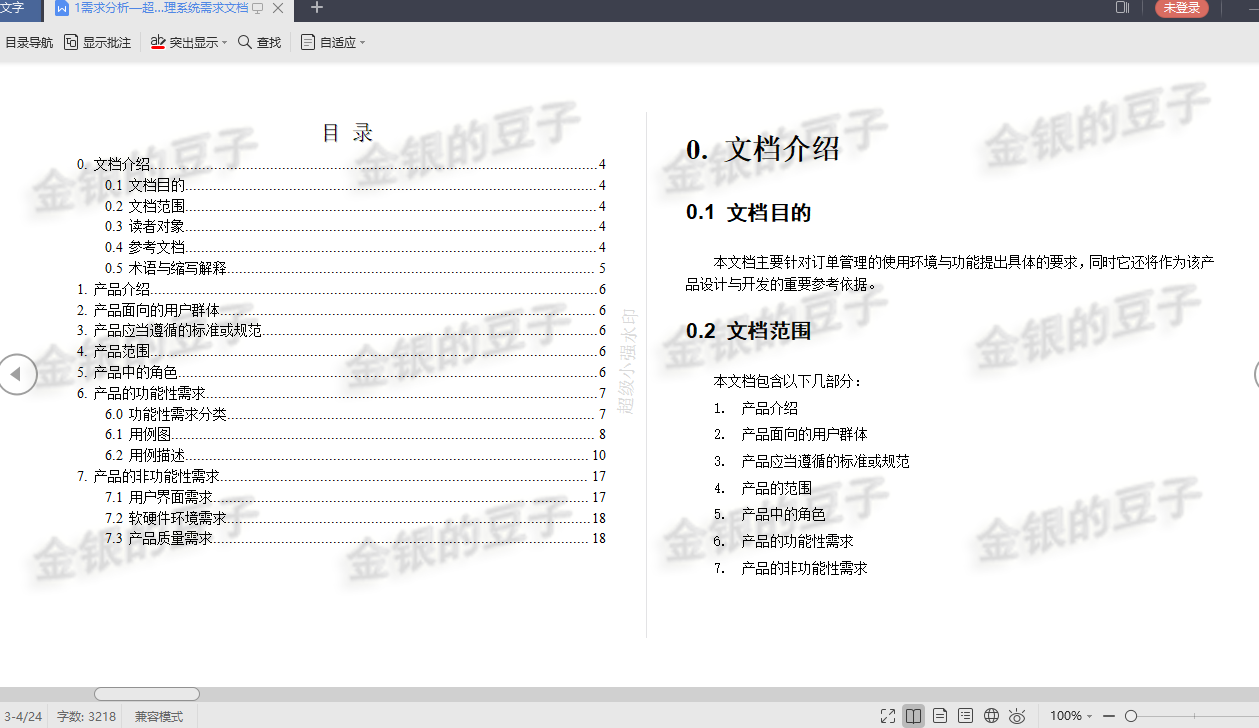Click the 显示批注 show comments icon

70,43
